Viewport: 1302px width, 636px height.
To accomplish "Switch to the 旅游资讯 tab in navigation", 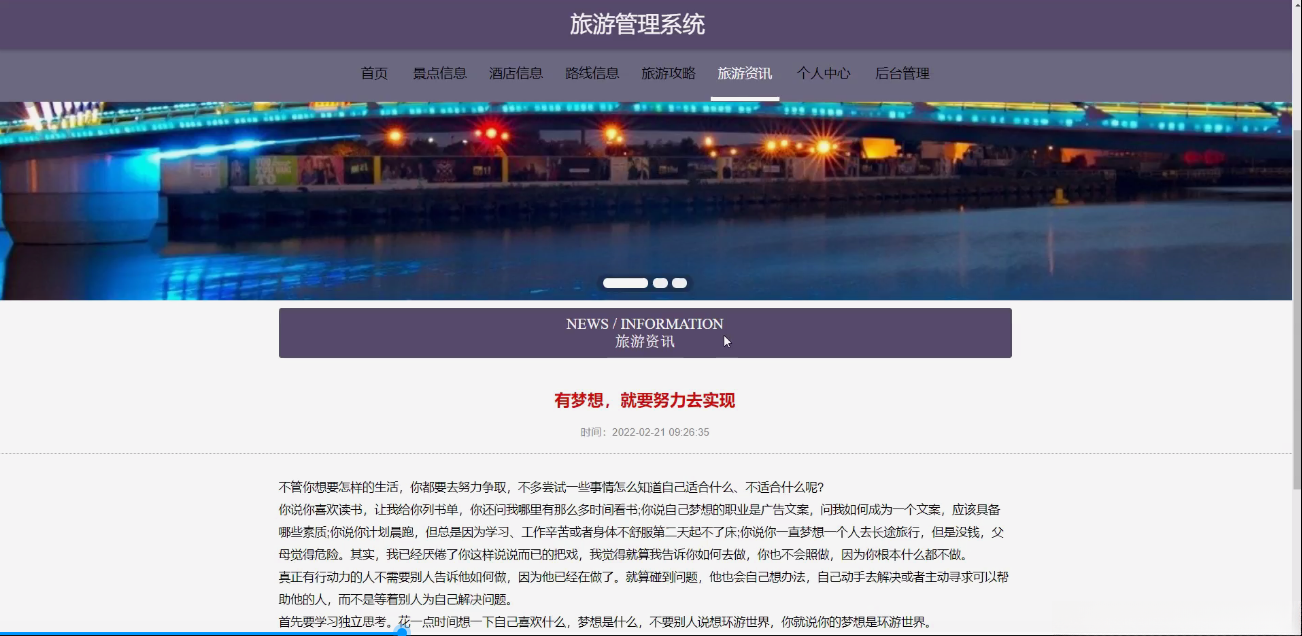I will [x=745, y=73].
